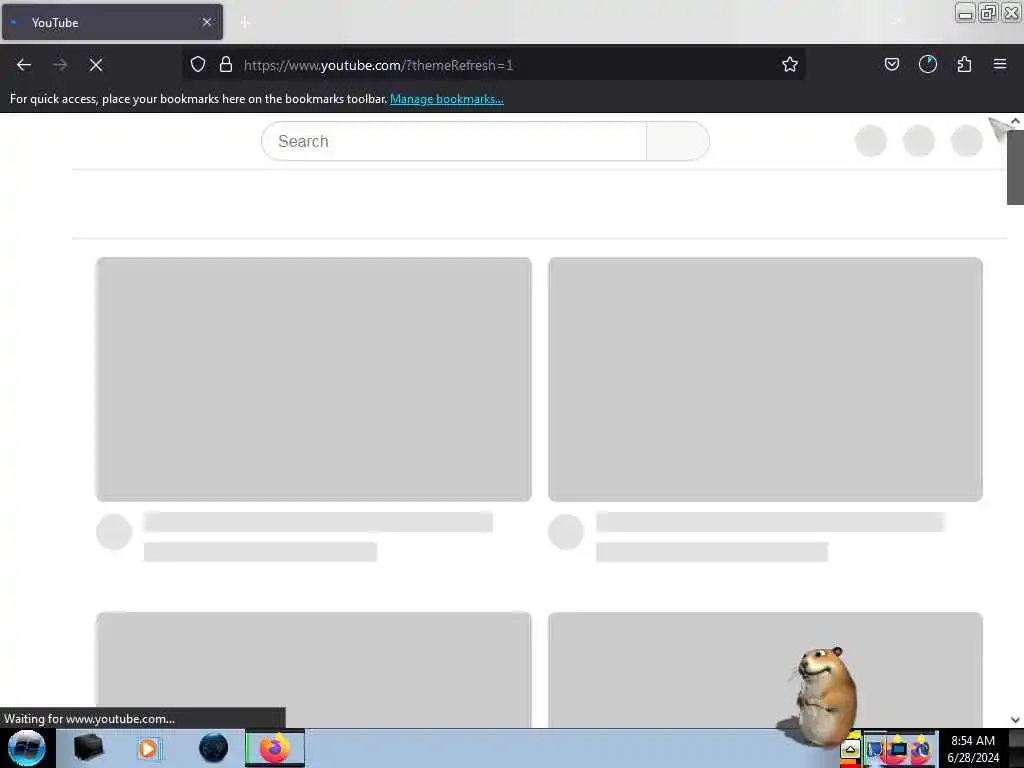Focus the YouTube Search field
The height and width of the screenshot is (768, 1024).
click(454, 141)
